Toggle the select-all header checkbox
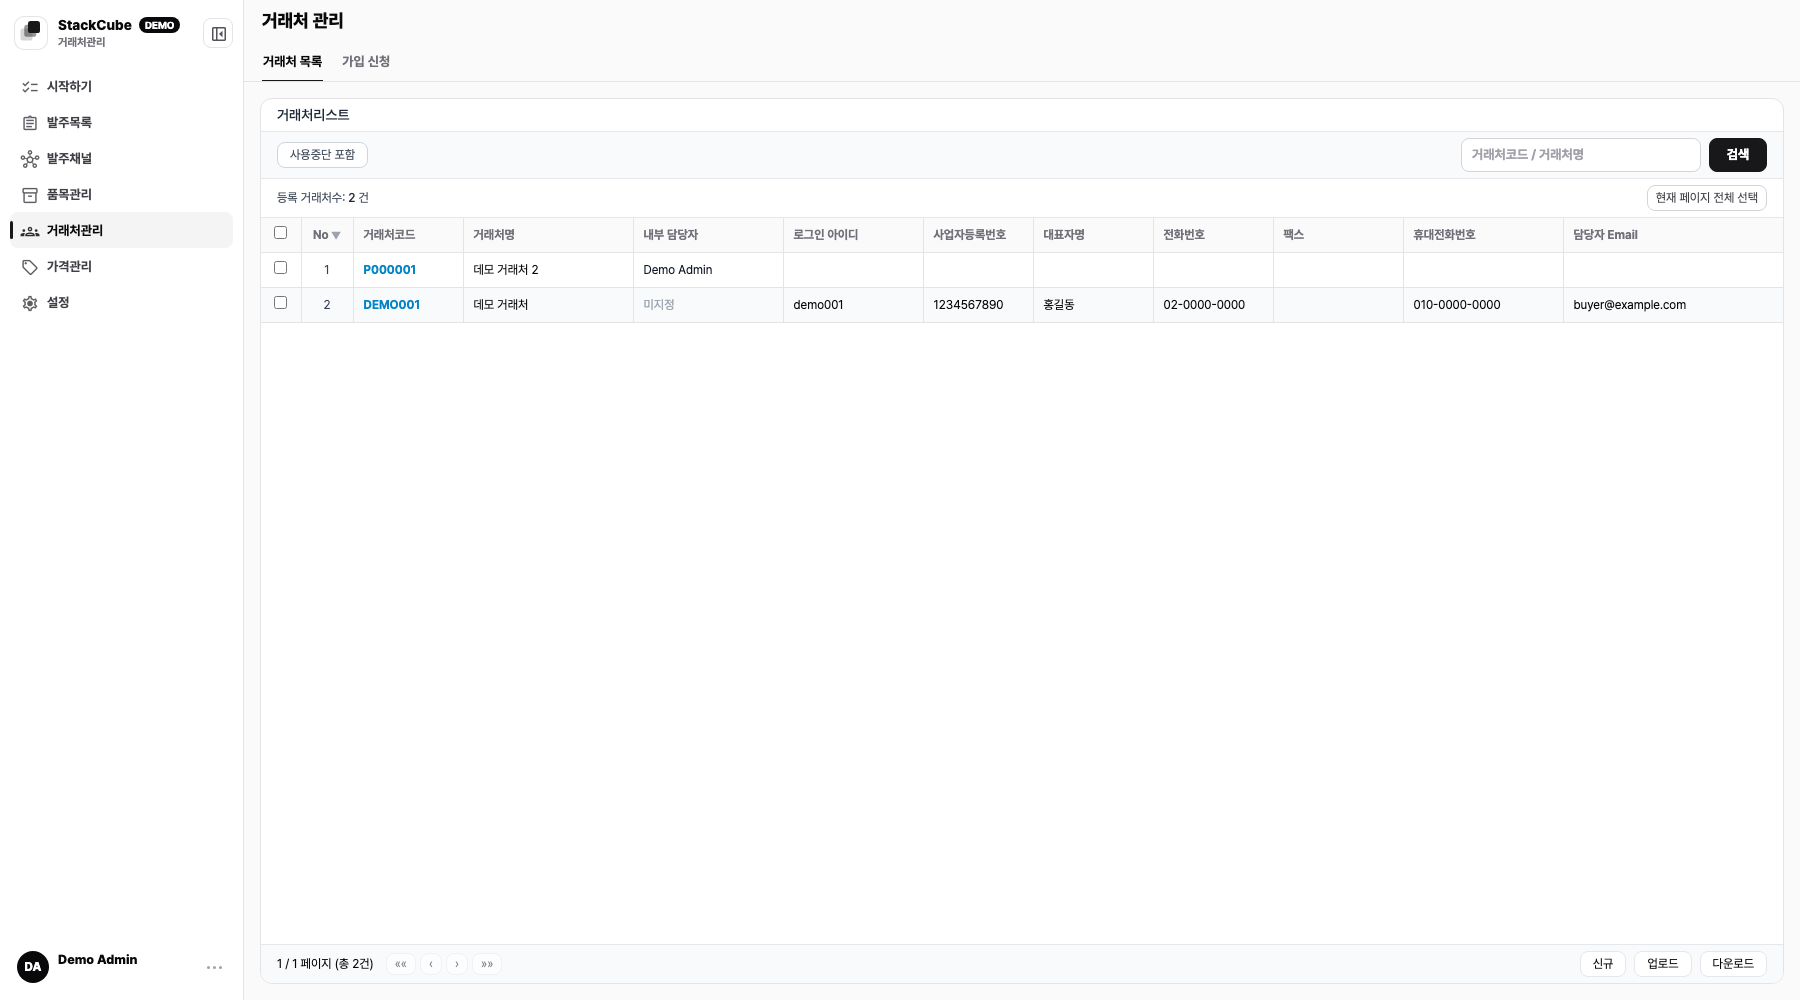This screenshot has height=1000, width=1800. tap(281, 233)
